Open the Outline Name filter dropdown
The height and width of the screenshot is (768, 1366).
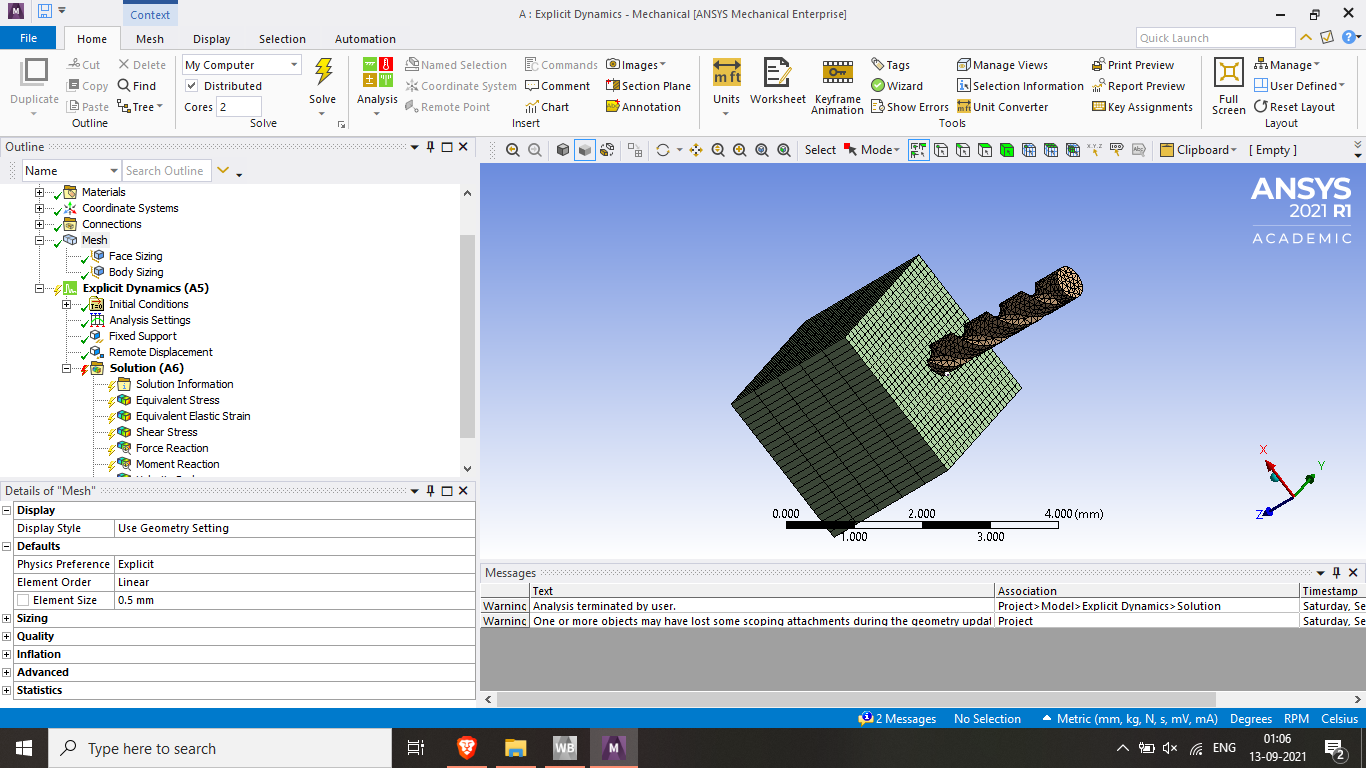coord(72,171)
